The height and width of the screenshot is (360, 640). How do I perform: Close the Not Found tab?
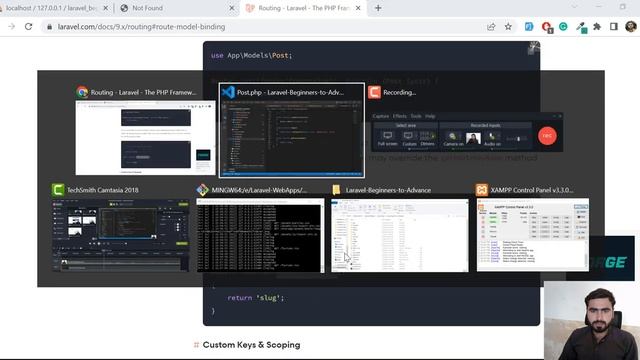click(x=231, y=8)
